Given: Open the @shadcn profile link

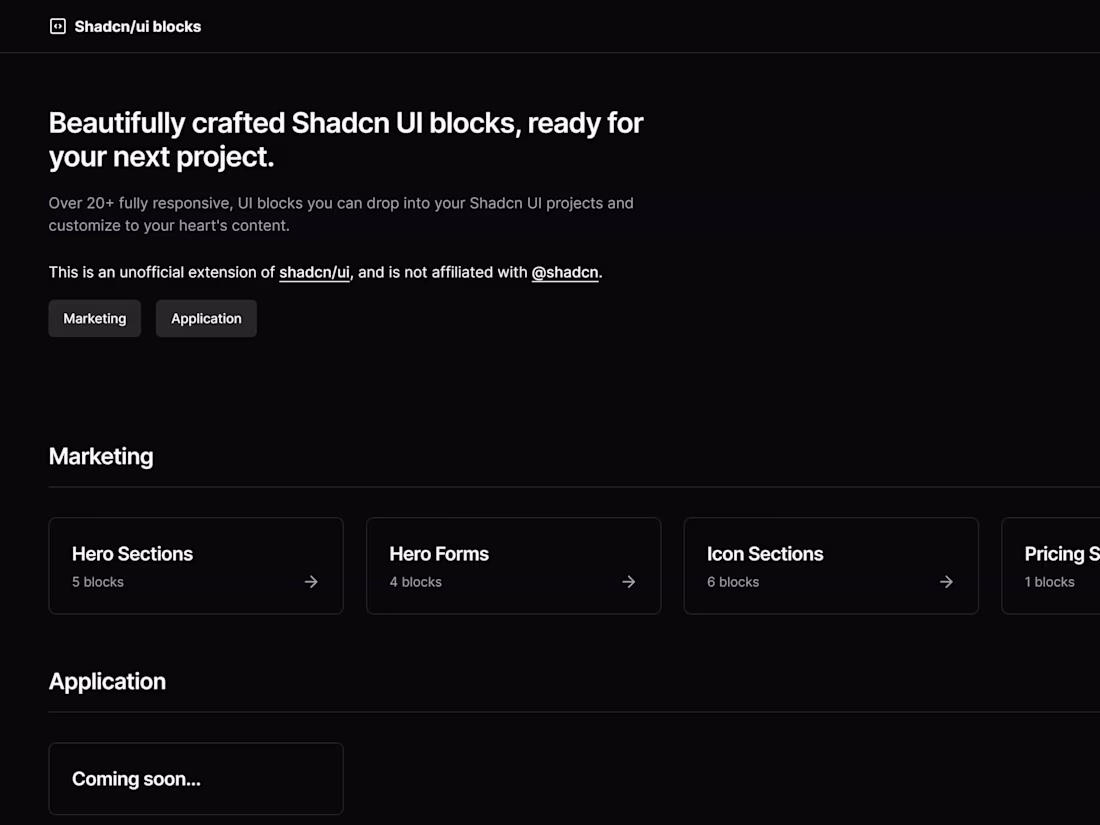Looking at the screenshot, I should pyautogui.click(x=564, y=272).
